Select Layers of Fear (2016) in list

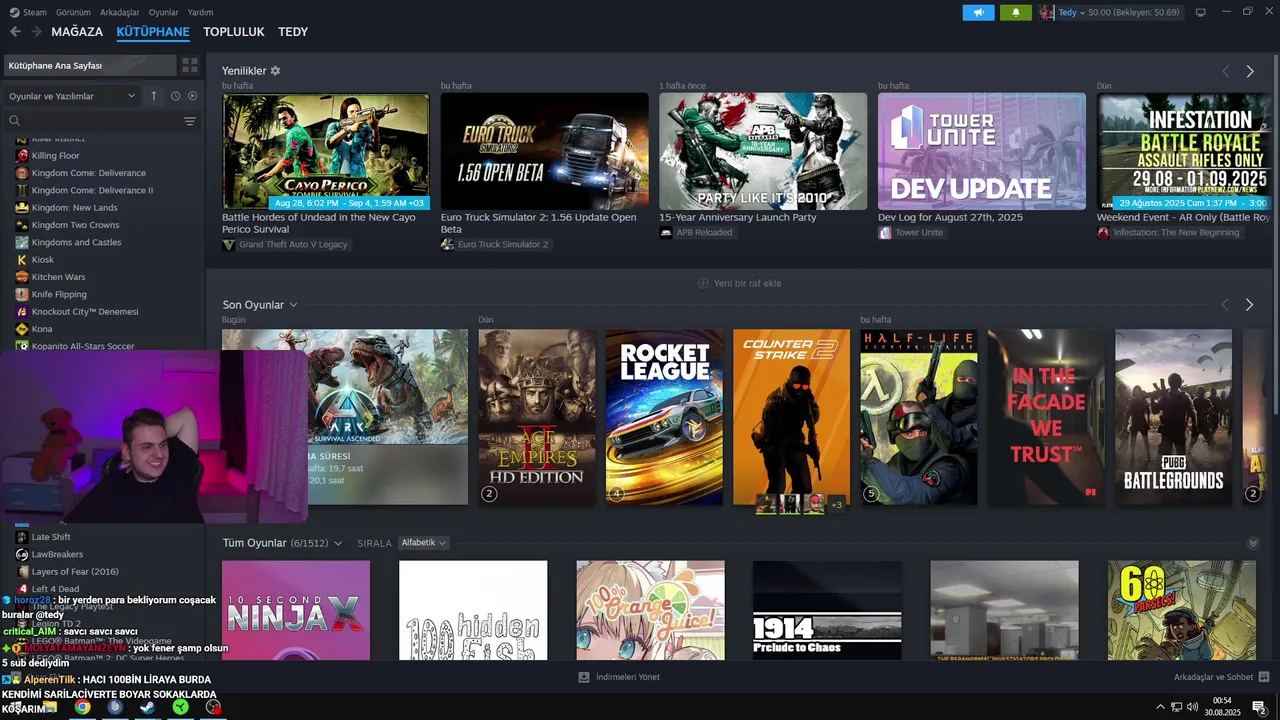tap(75, 572)
